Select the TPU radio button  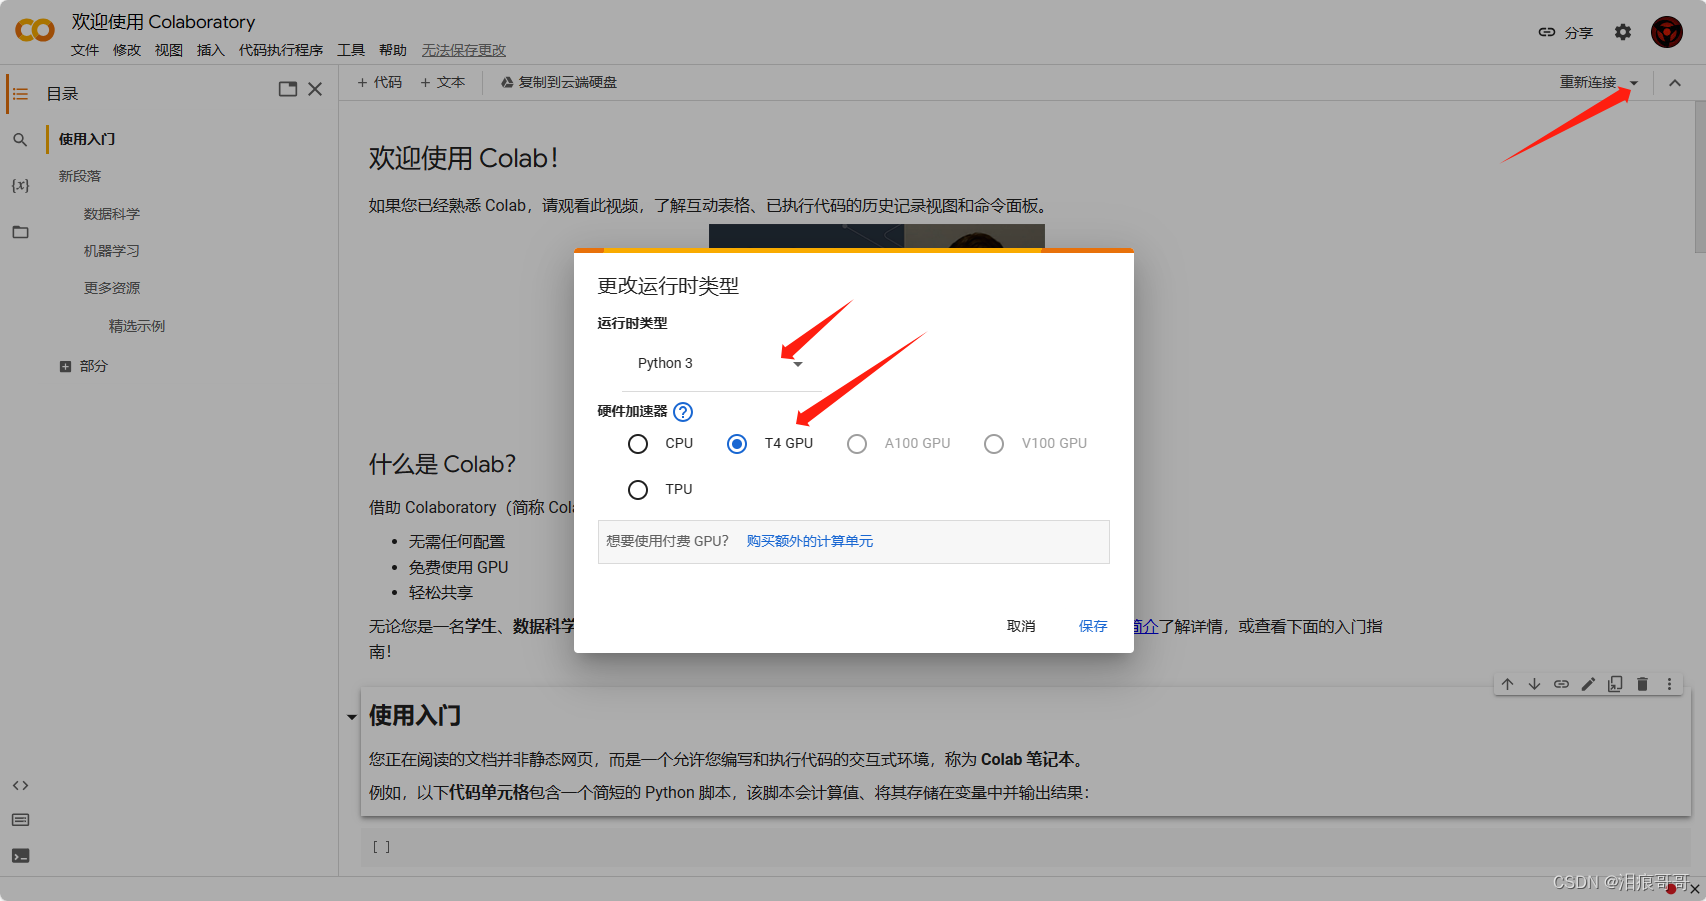coord(638,489)
